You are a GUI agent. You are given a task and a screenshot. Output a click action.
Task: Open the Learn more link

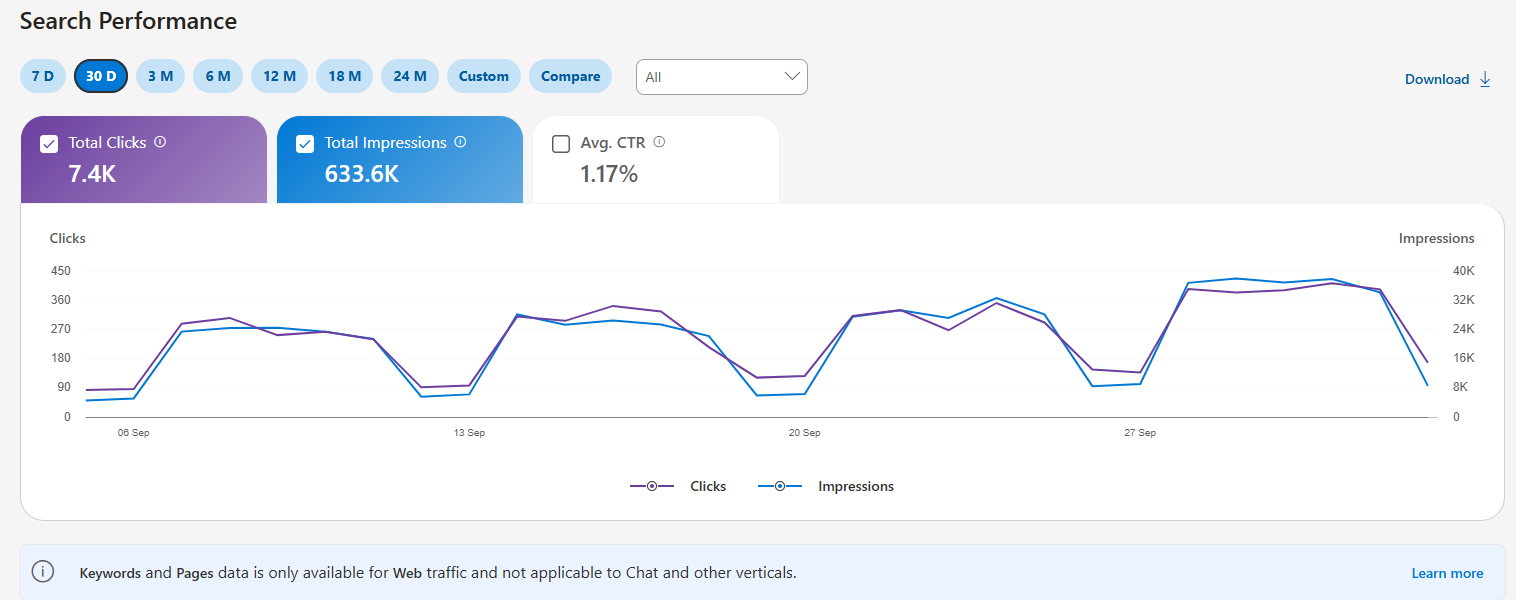(x=1447, y=573)
